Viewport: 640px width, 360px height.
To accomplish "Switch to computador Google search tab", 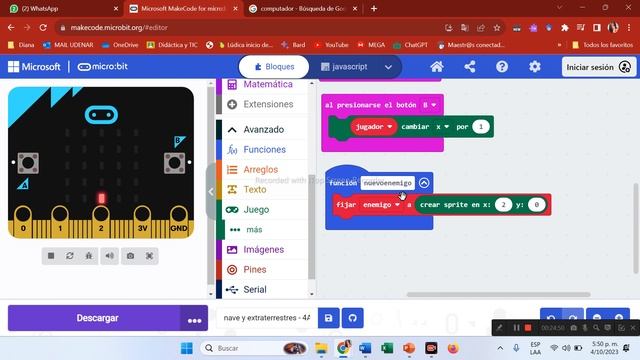I will [302, 9].
